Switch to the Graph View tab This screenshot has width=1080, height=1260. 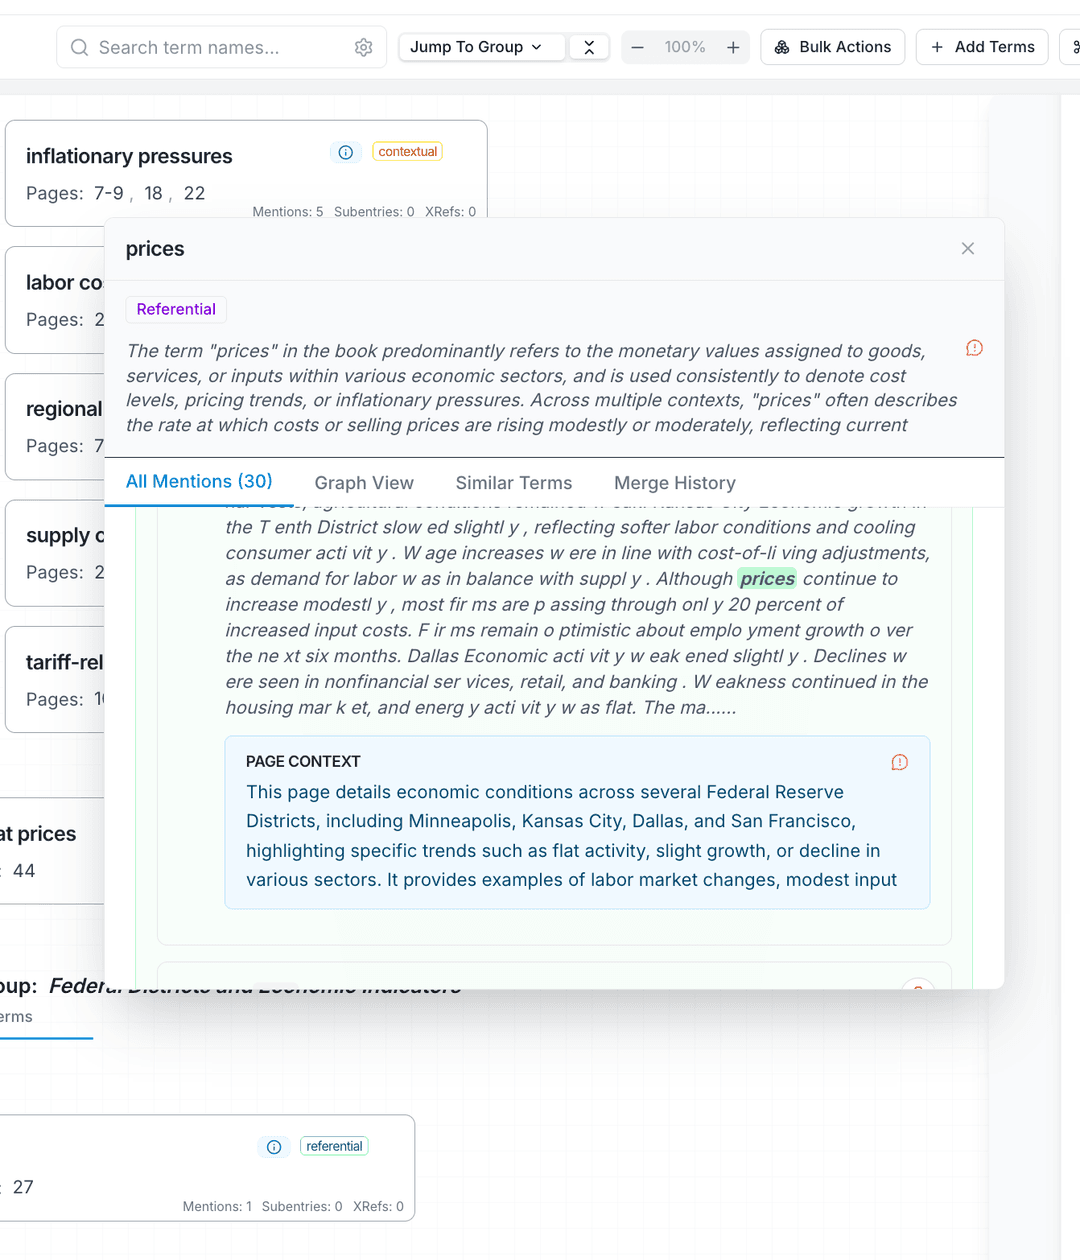click(364, 483)
